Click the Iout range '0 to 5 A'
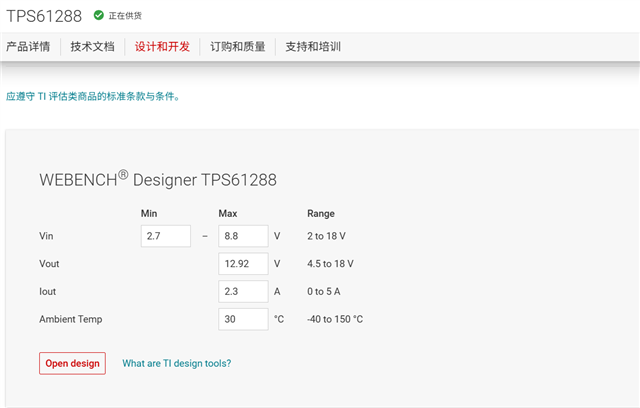Screen dimensions: 640x408 (x=324, y=291)
